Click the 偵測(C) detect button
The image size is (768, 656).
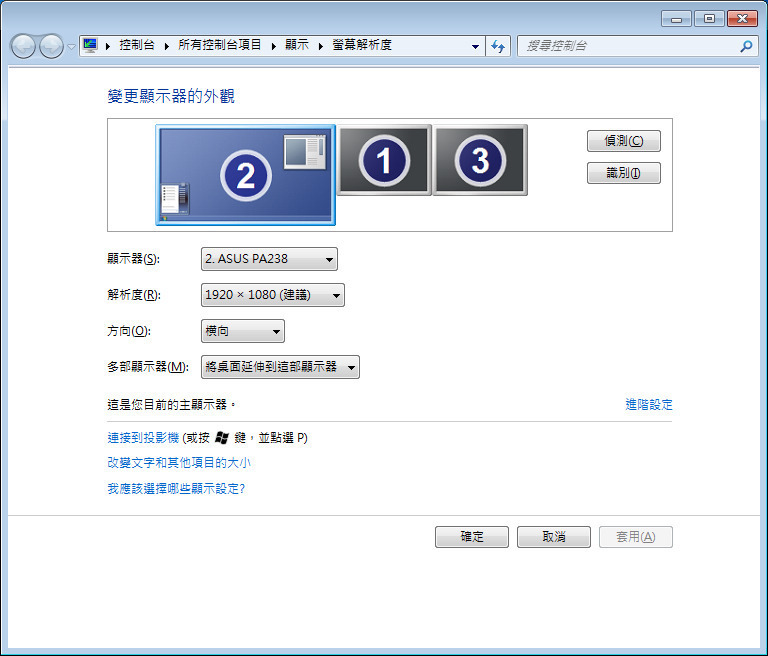coord(624,141)
